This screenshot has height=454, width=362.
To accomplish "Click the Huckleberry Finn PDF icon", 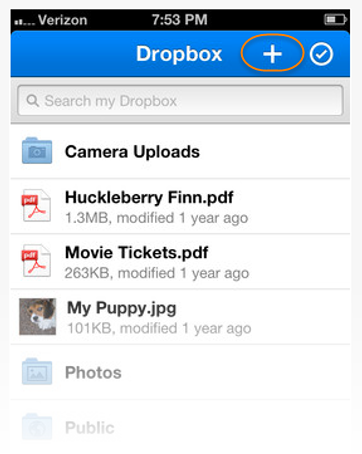I will point(36,206).
